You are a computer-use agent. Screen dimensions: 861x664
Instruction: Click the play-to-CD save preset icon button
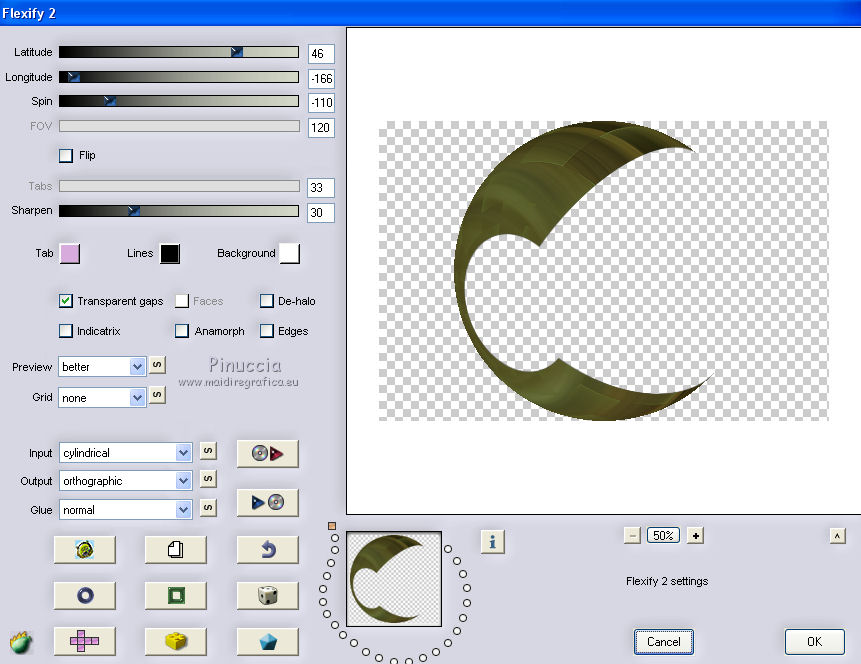[267, 503]
